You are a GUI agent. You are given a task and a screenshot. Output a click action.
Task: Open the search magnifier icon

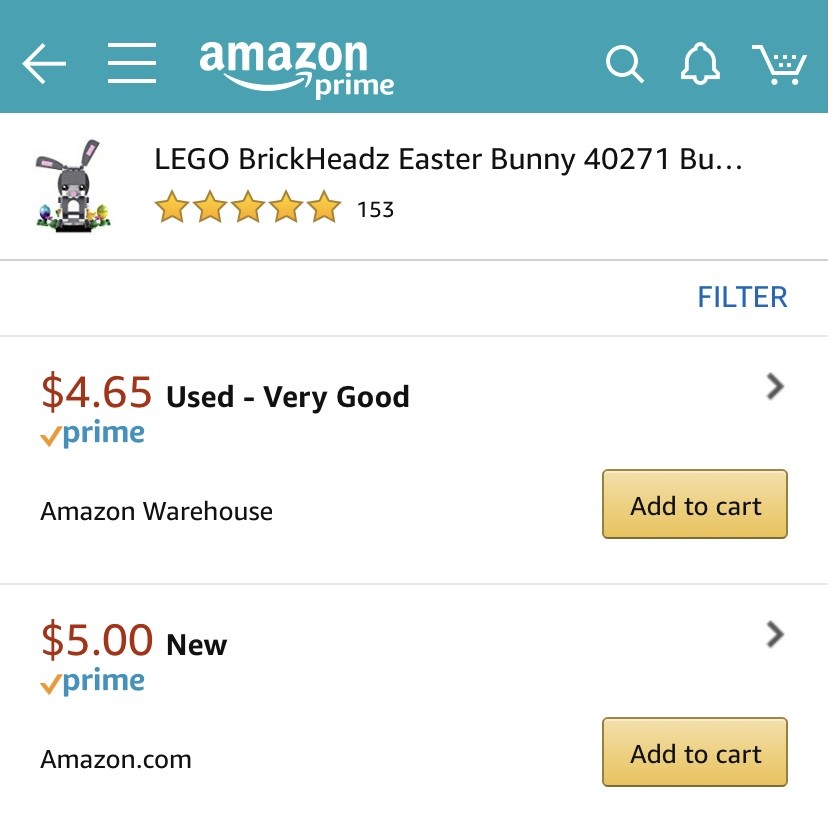(x=625, y=65)
